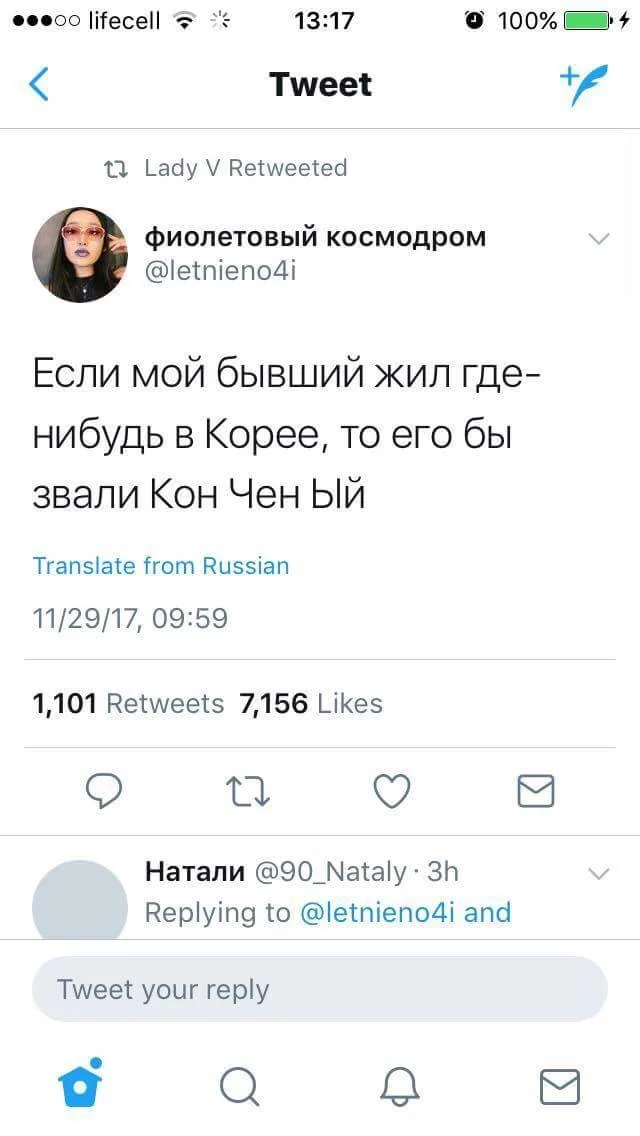The width and height of the screenshot is (640, 1136).
Task: Like the tweet with the heart icon
Action: click(391, 791)
